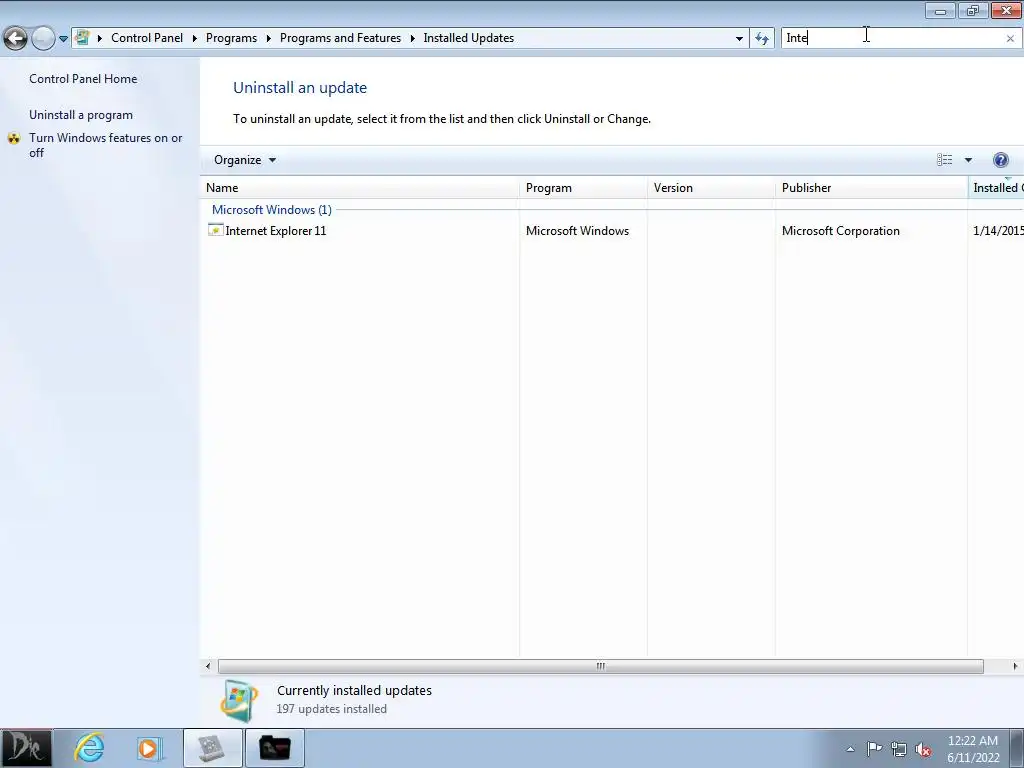The height and width of the screenshot is (768, 1024).
Task: Open recent pages dropdown beside navigation arrows
Action: (63, 39)
